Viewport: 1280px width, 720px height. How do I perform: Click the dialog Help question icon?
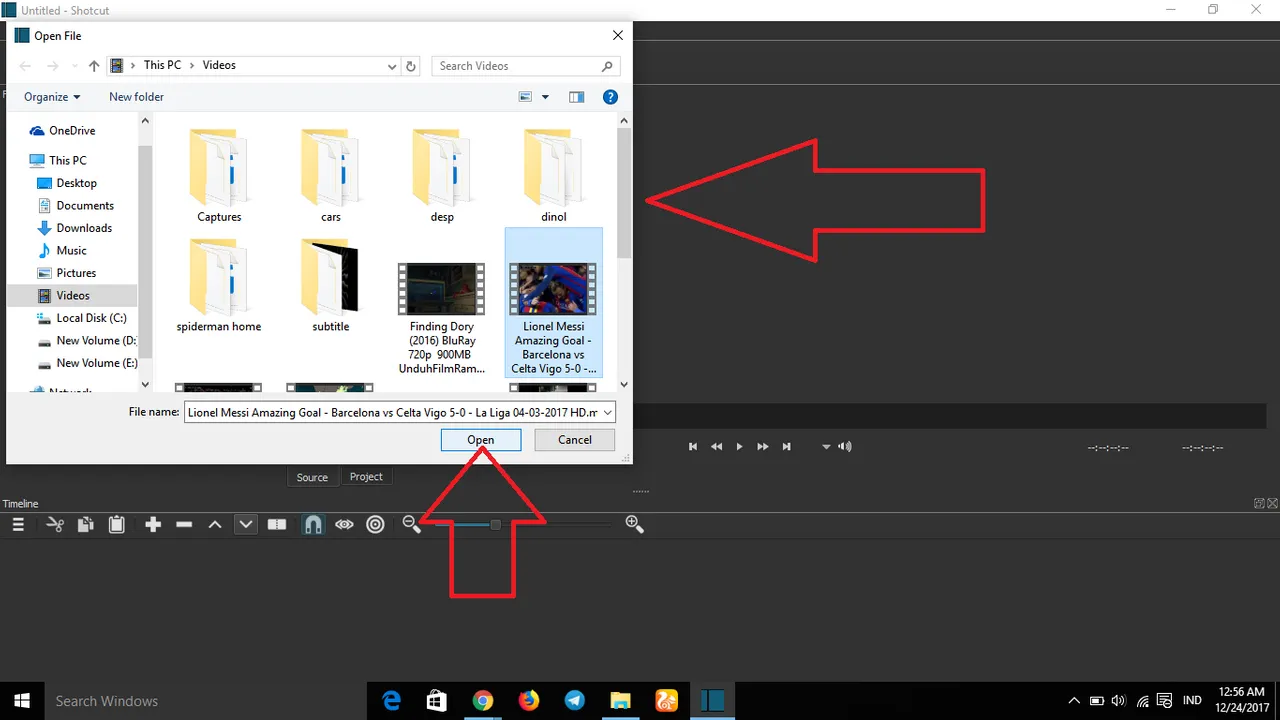pos(610,97)
